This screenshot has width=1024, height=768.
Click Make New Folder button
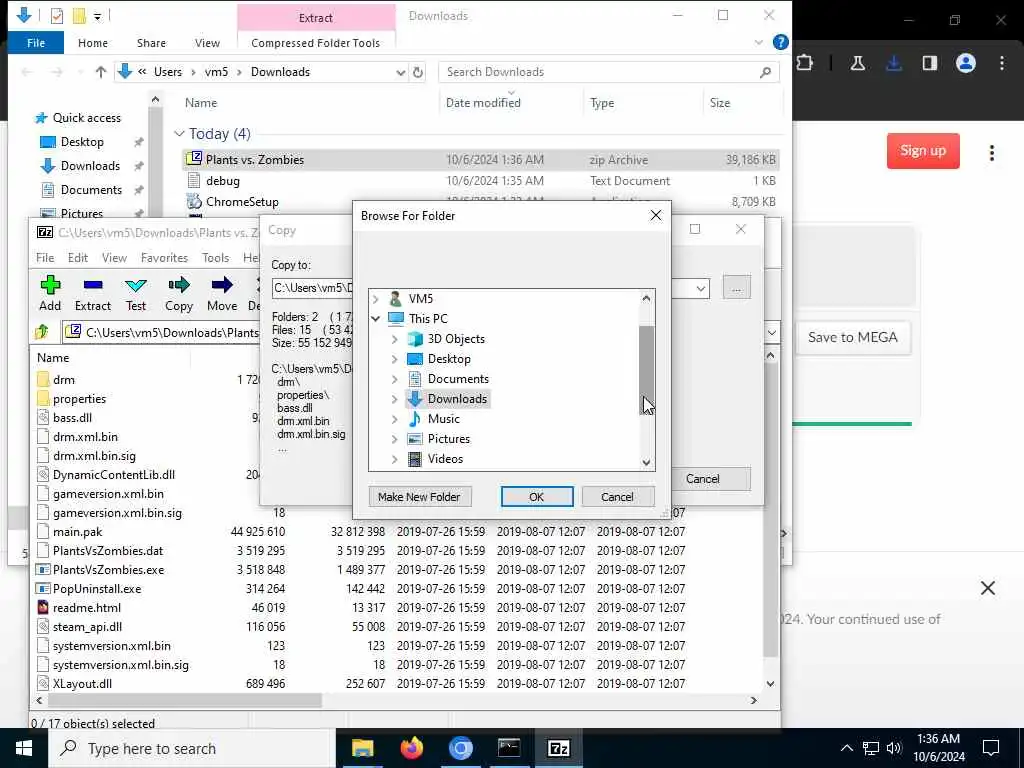click(x=419, y=497)
